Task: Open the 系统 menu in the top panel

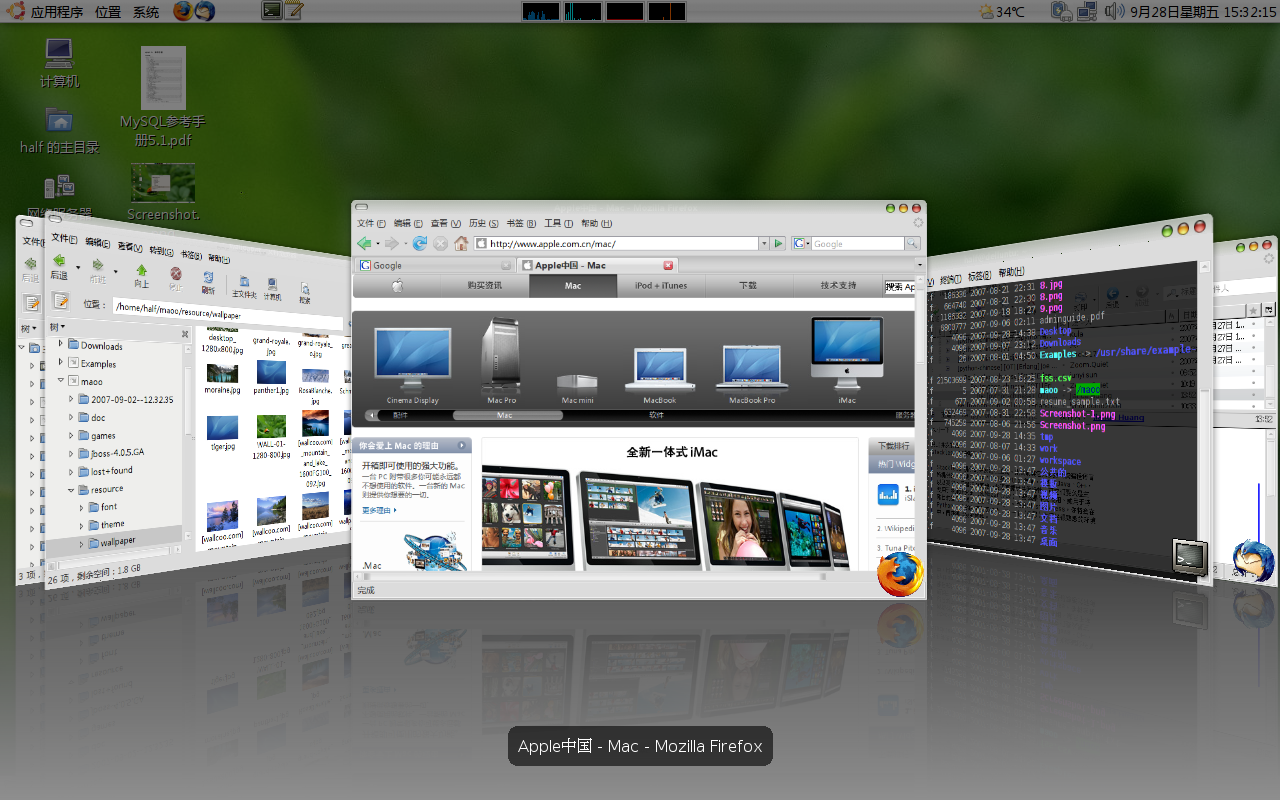Action: (x=145, y=12)
